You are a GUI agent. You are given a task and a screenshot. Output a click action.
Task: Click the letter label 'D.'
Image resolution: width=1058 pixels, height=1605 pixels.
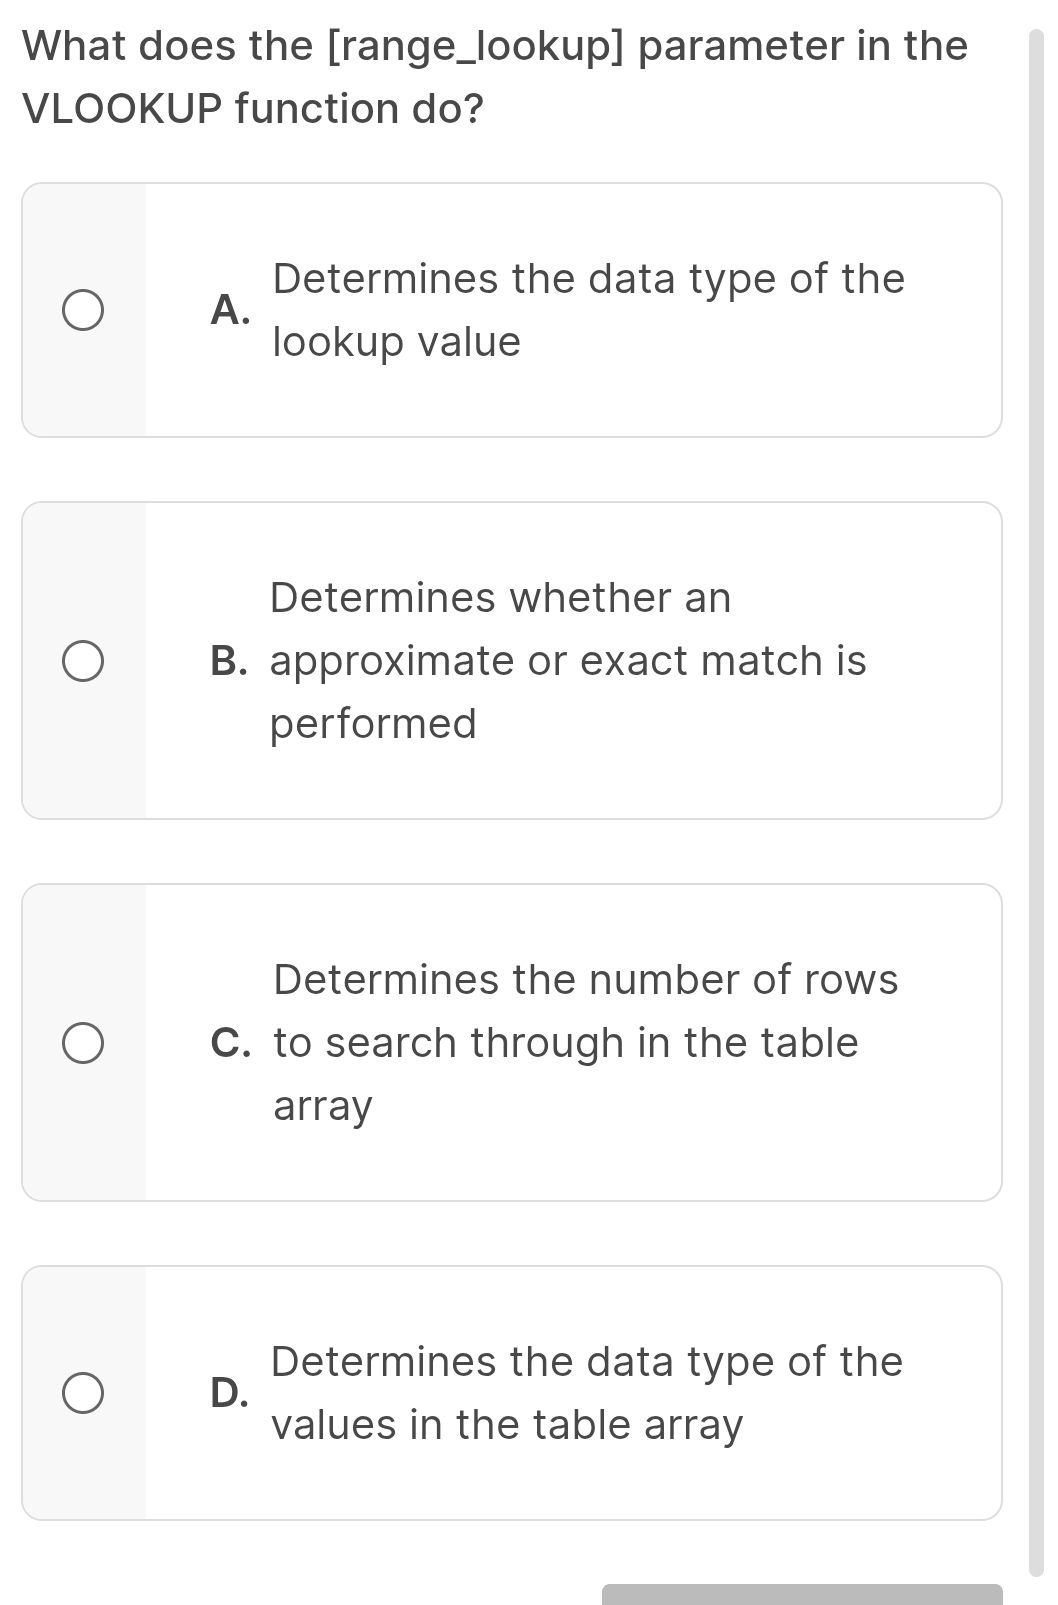click(x=230, y=1391)
